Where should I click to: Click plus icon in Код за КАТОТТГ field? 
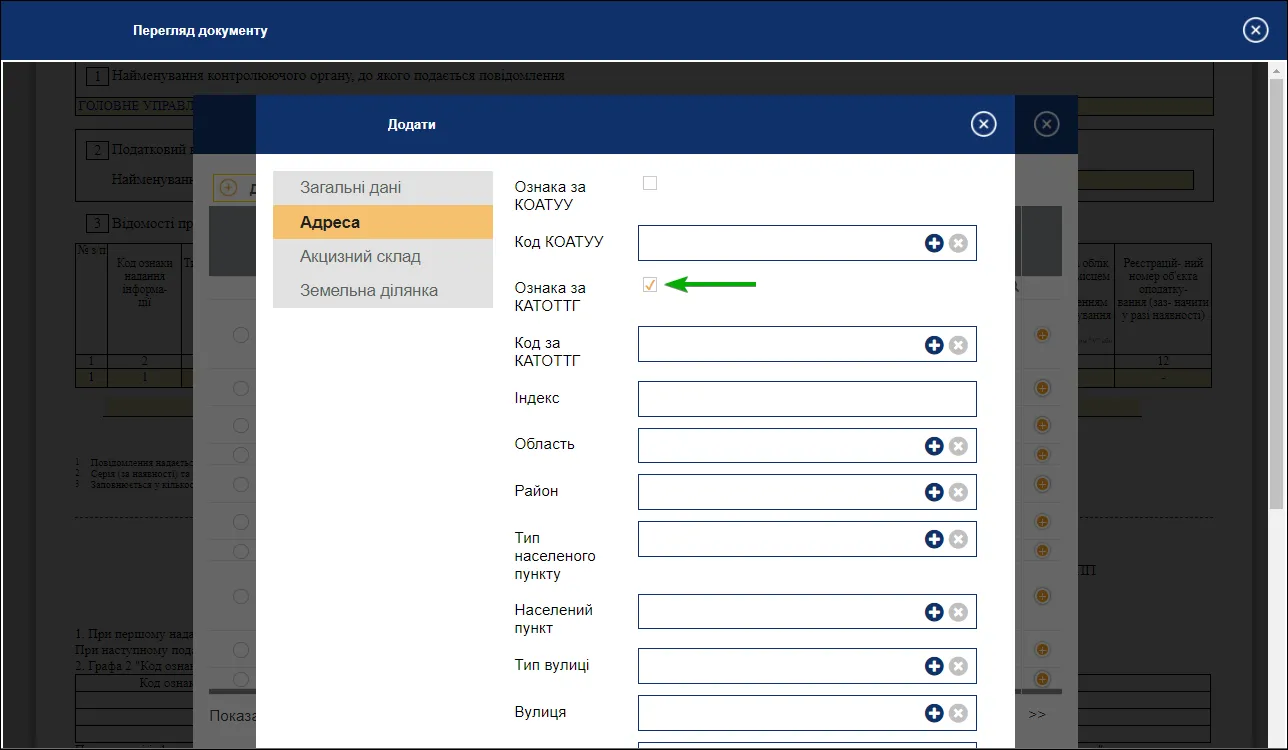click(x=934, y=344)
